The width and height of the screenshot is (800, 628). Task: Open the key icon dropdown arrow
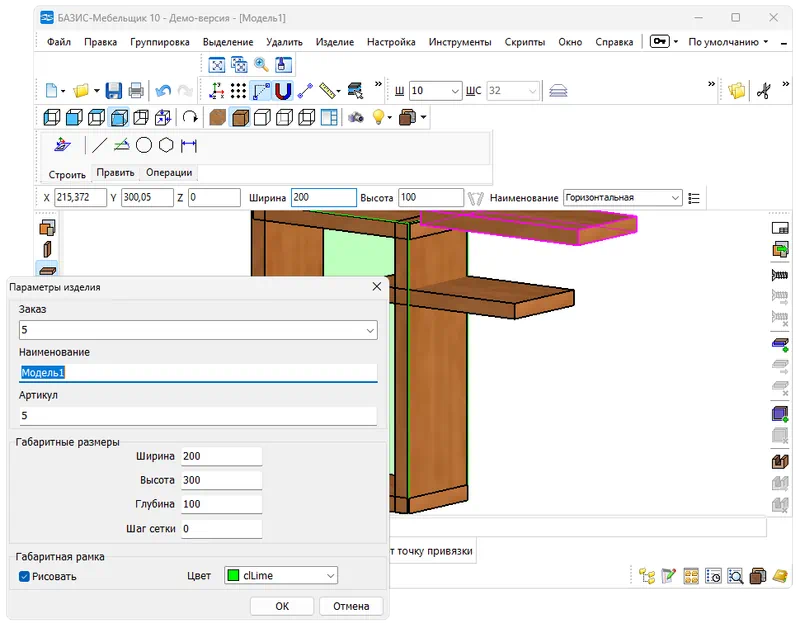point(676,41)
